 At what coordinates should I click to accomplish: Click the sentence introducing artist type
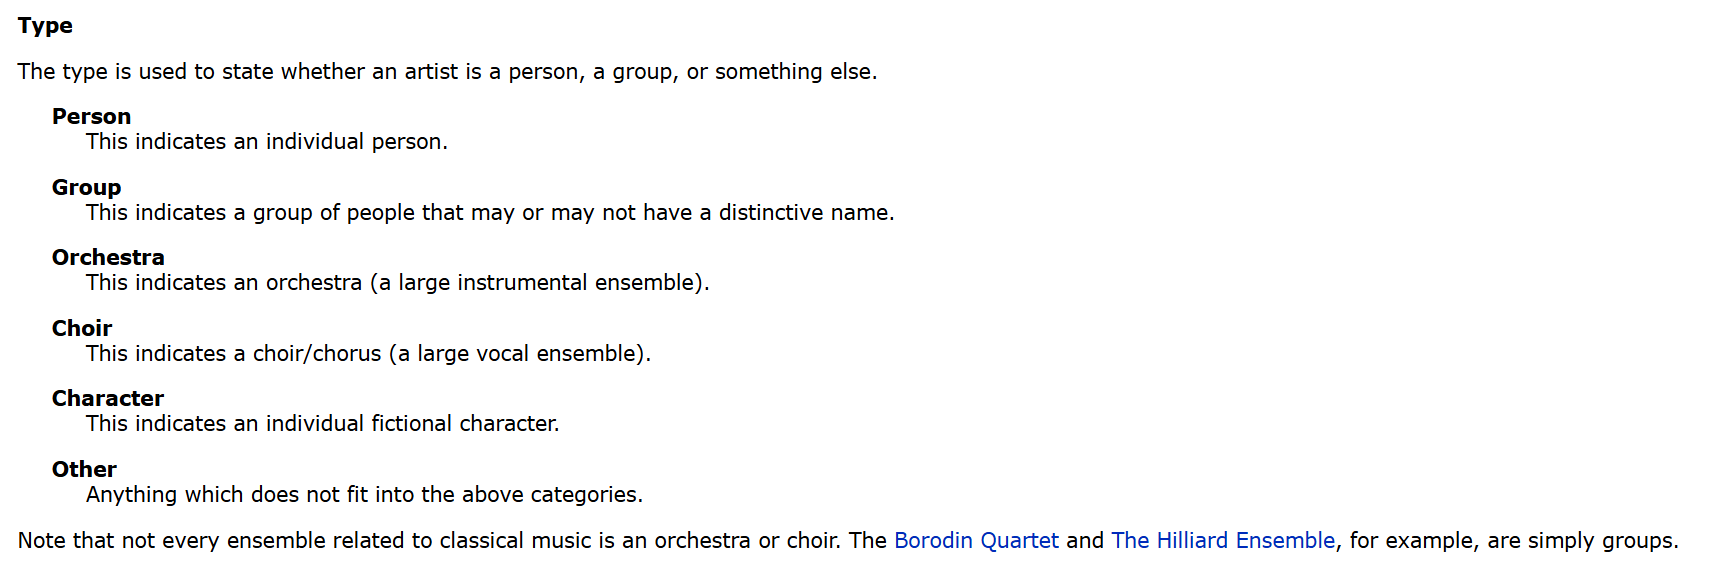tap(447, 72)
